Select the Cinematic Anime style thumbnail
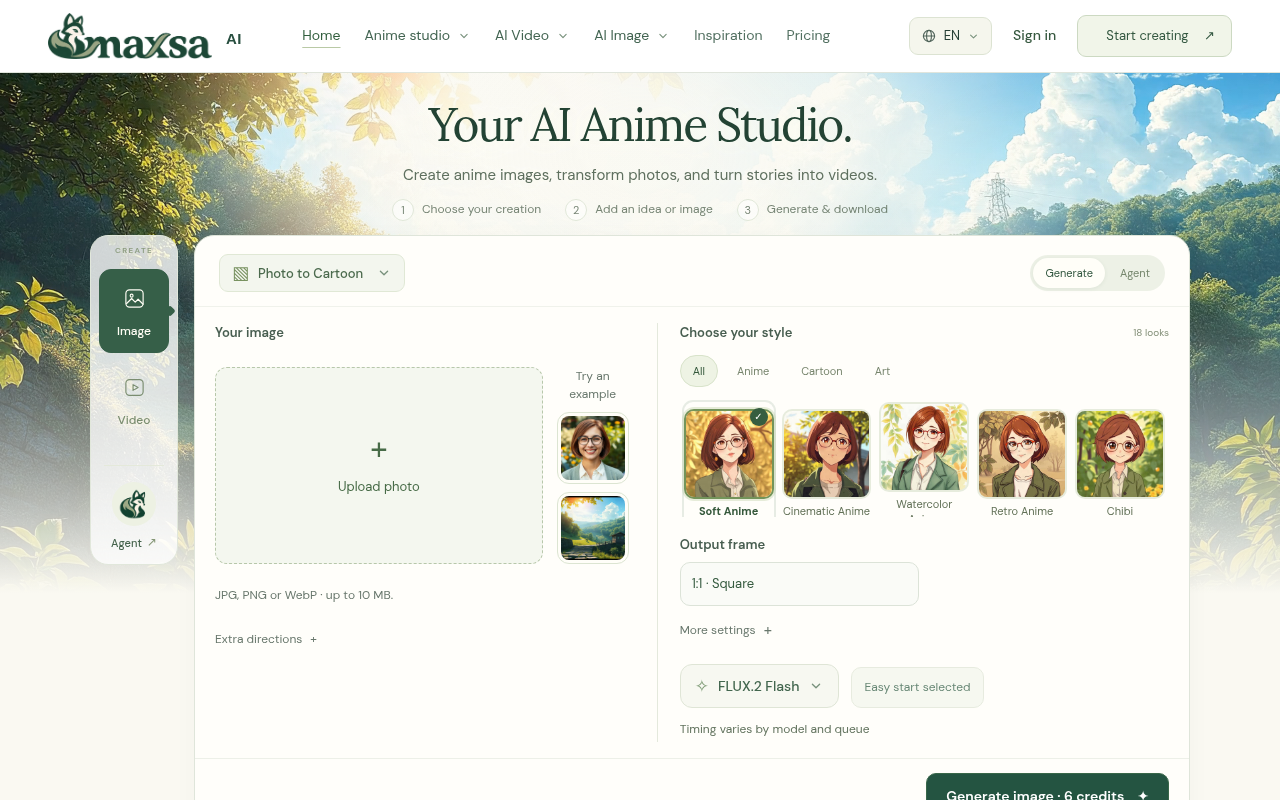 point(826,454)
